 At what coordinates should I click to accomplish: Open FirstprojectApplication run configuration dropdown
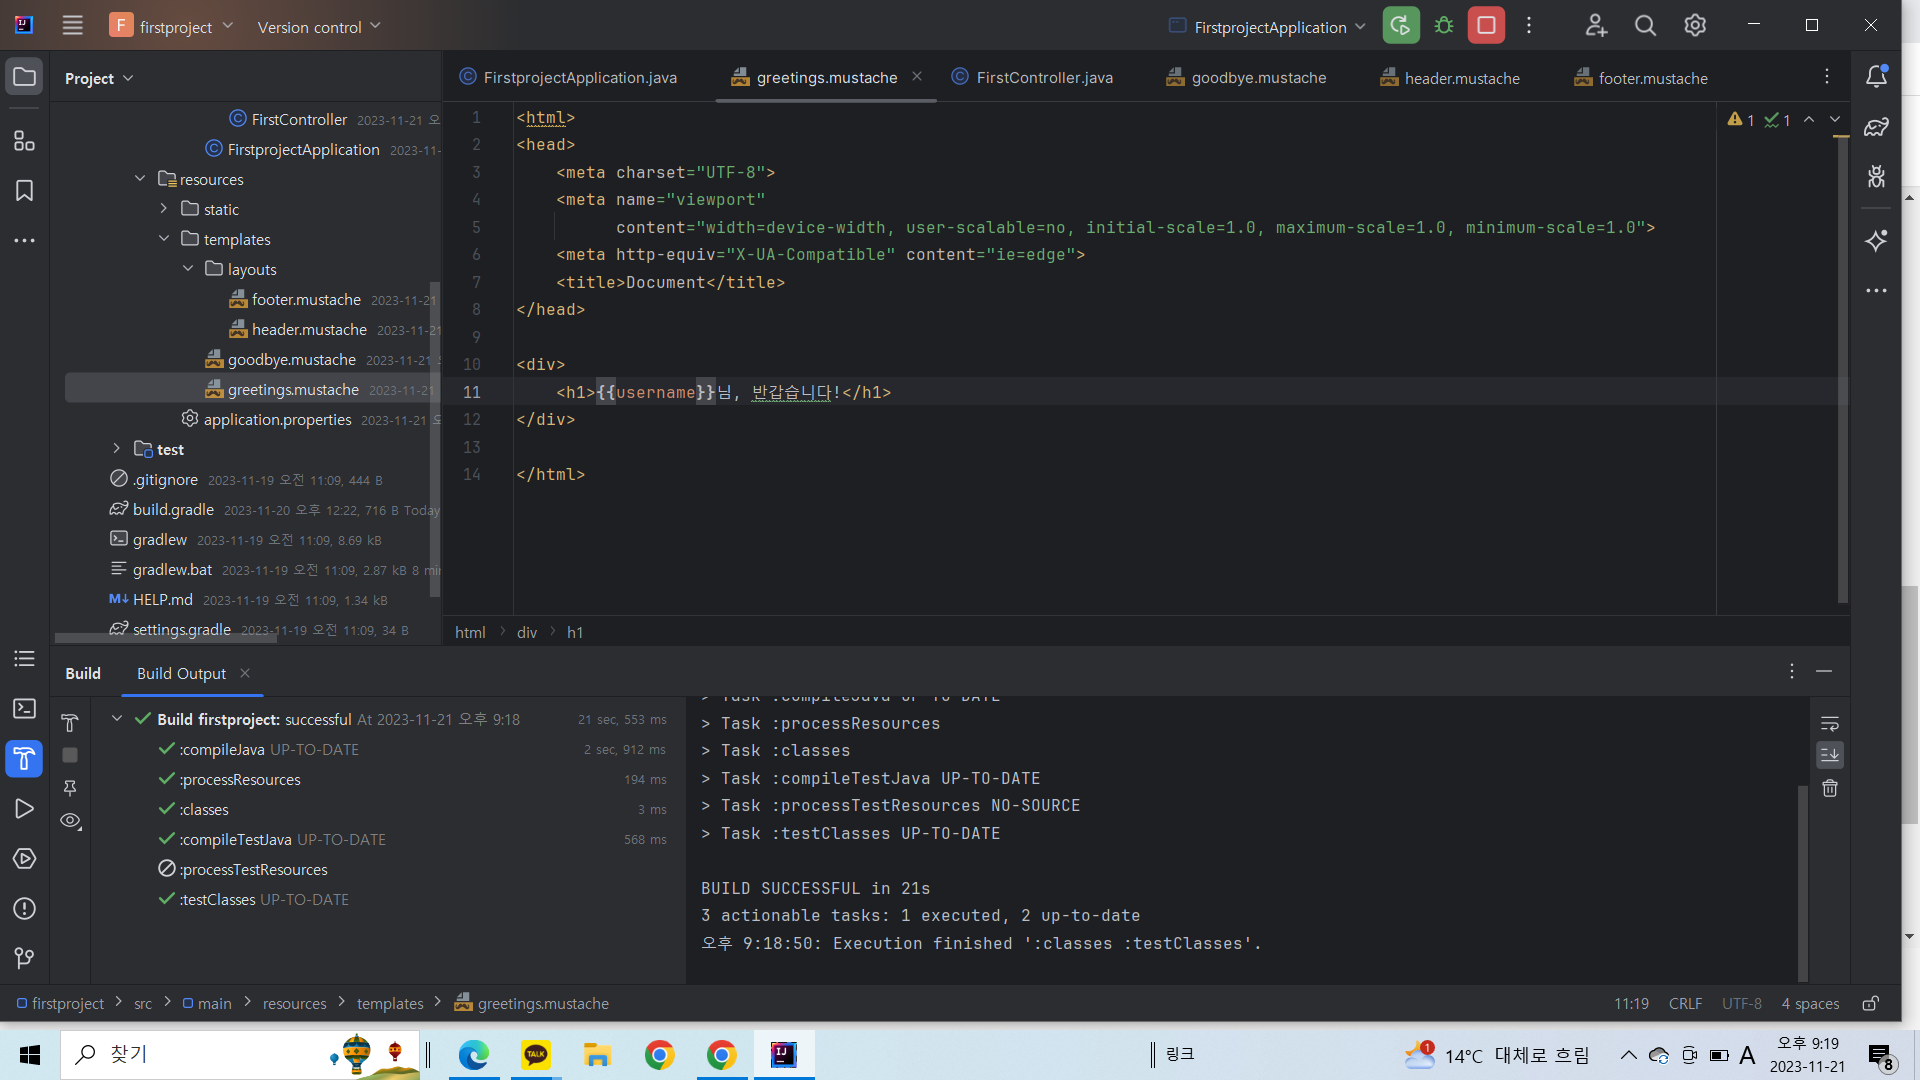(x=1268, y=27)
